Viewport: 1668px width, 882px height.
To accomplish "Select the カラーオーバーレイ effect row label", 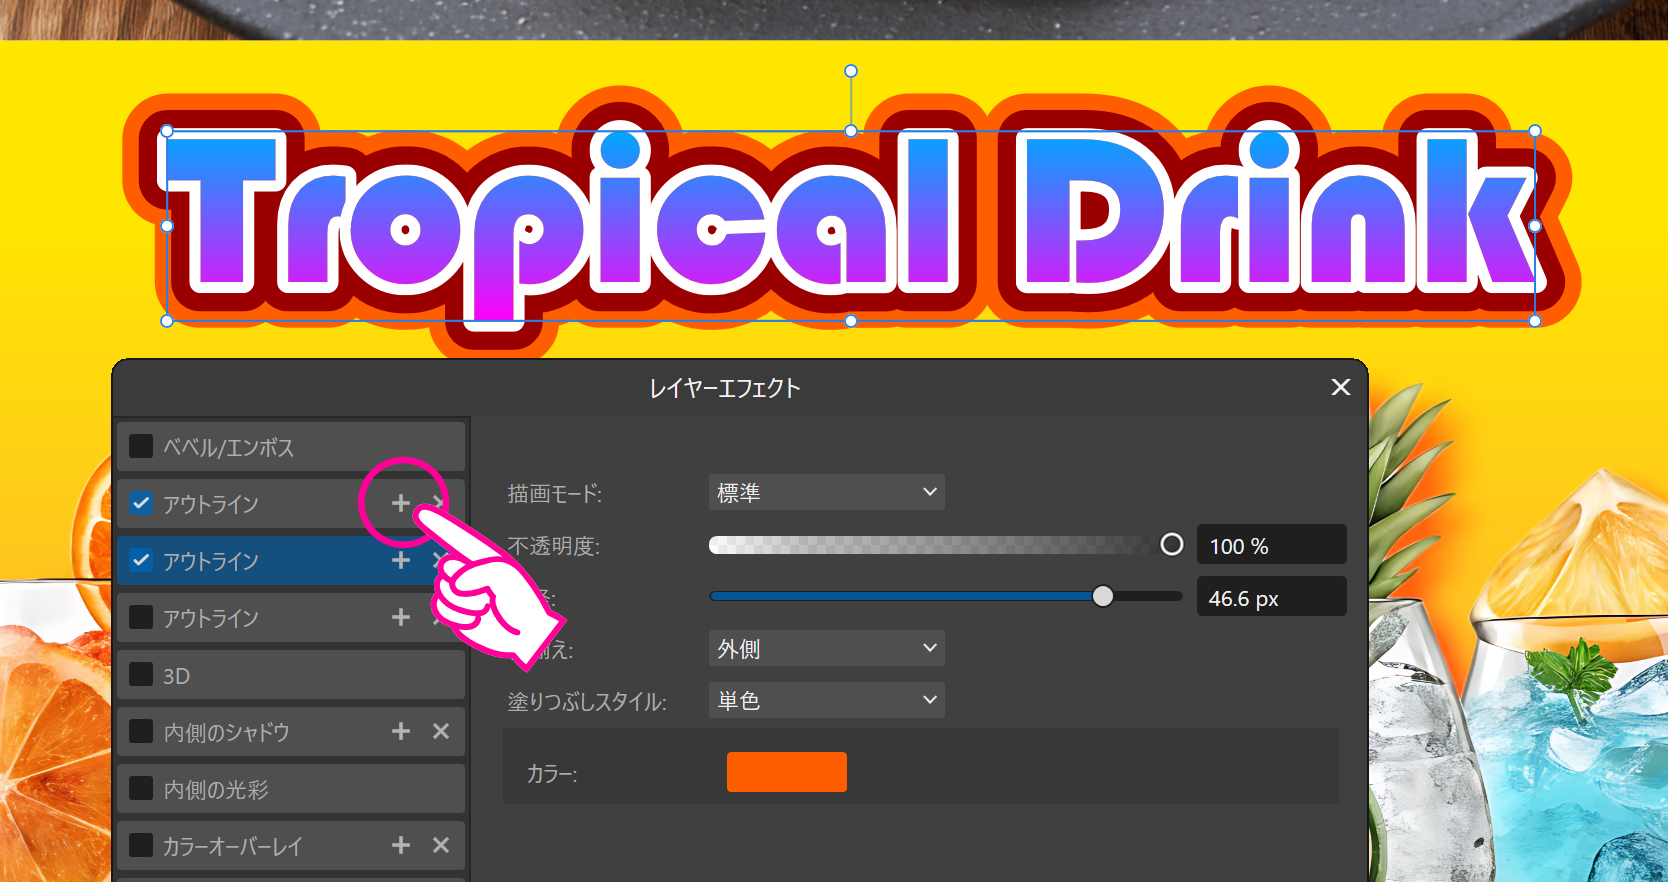I will coord(232,846).
